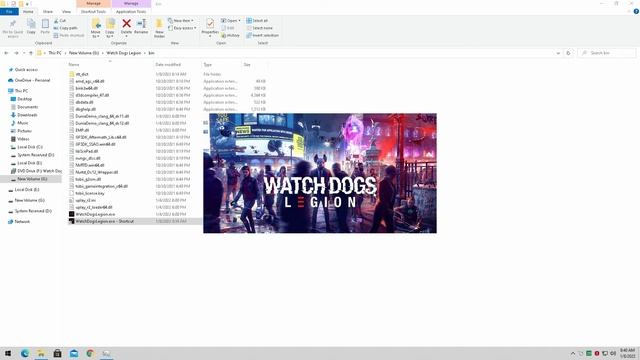
Task: Sort by the Type column header
Action: coord(221,64)
